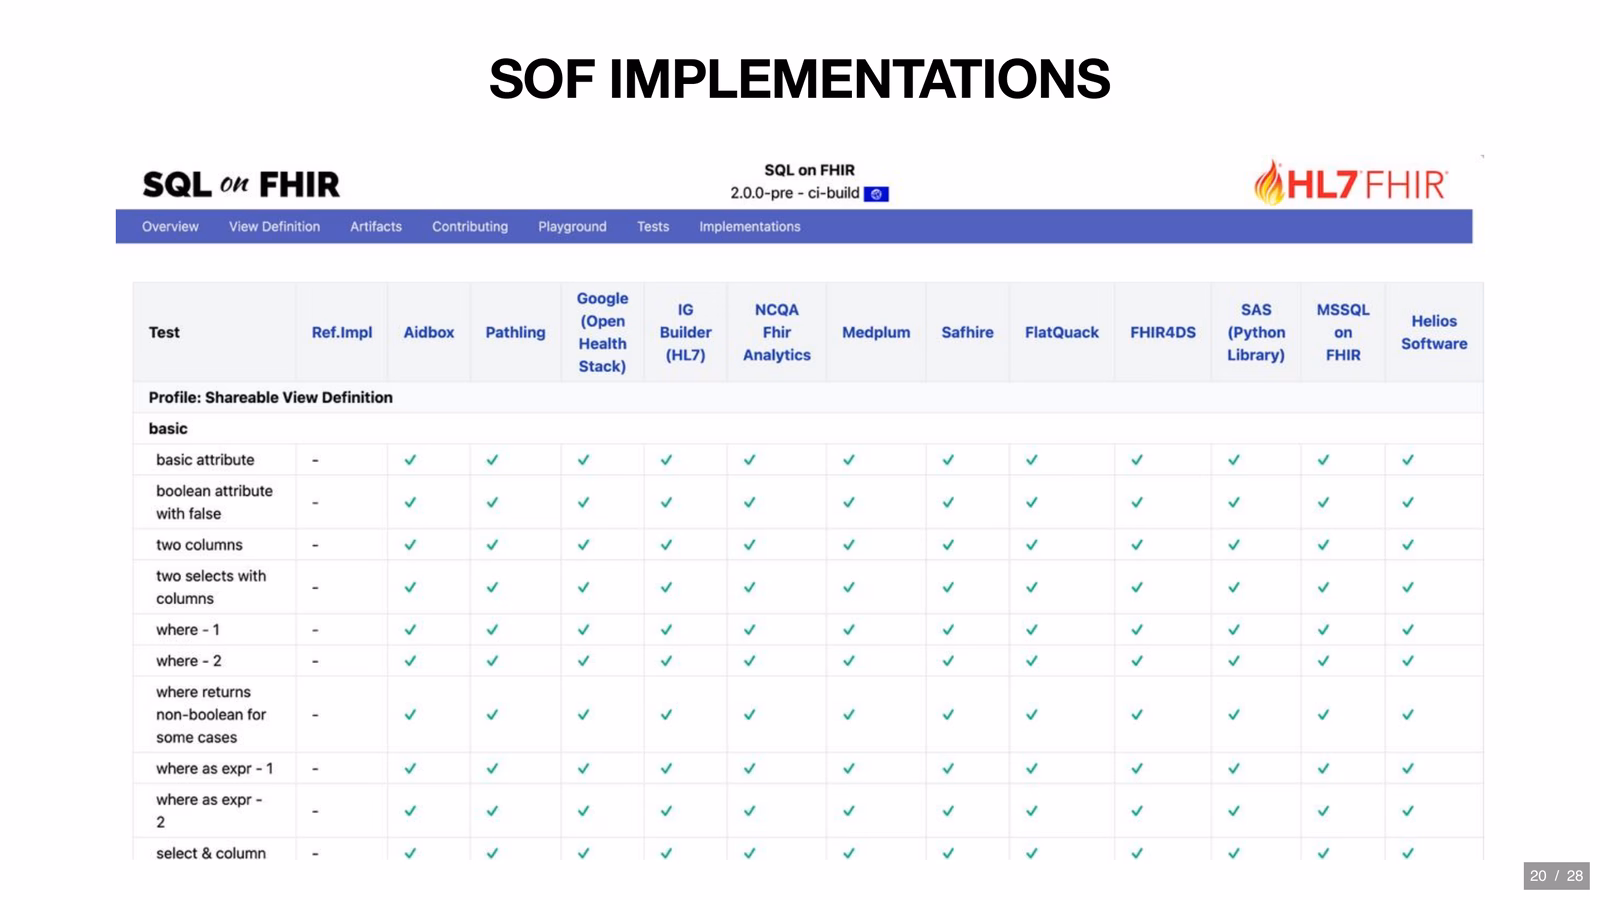Click Helios checkmark in basic attribute row
The image size is (1600, 900).
coord(1408,460)
